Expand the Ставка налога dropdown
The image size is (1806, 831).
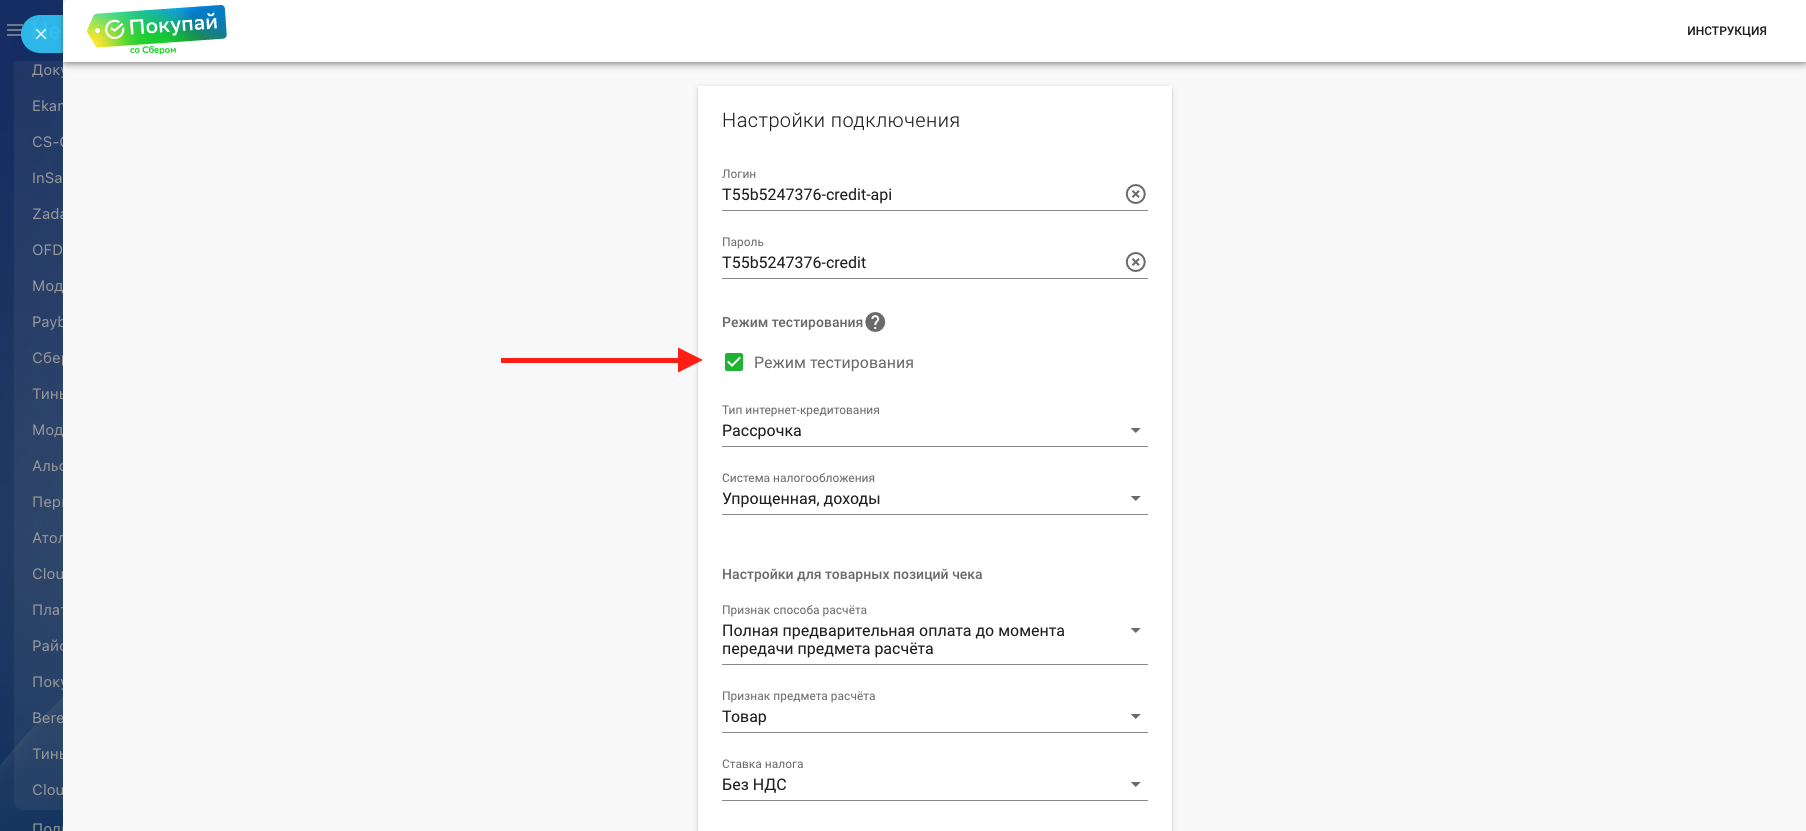point(934,785)
